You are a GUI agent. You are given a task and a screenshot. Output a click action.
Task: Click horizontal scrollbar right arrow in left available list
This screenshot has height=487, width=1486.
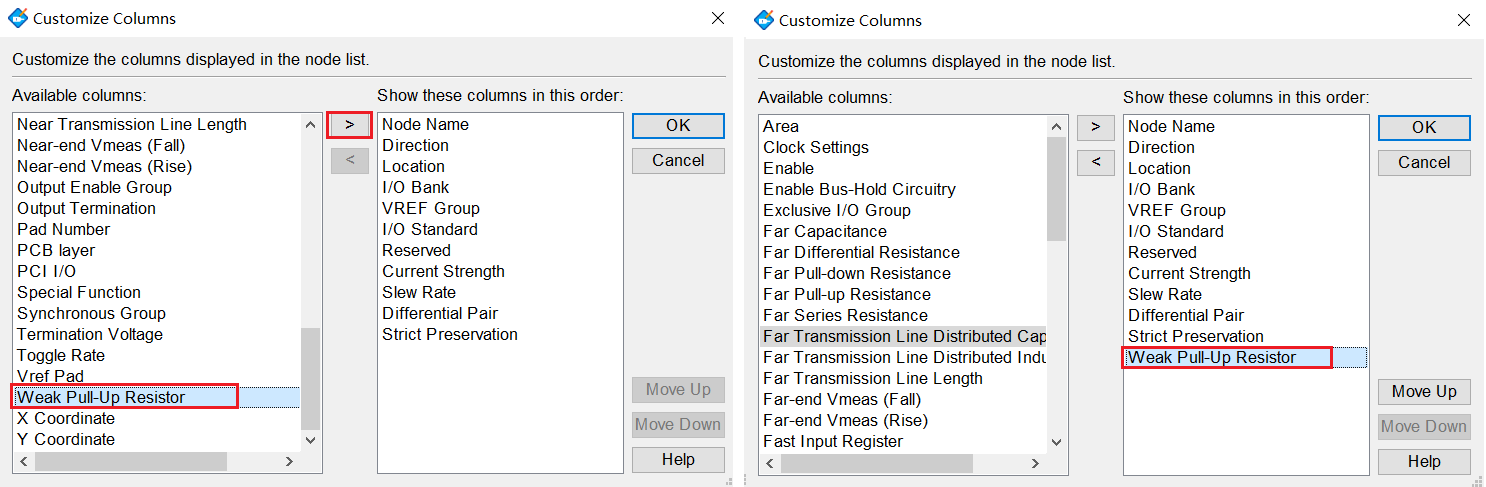click(289, 462)
